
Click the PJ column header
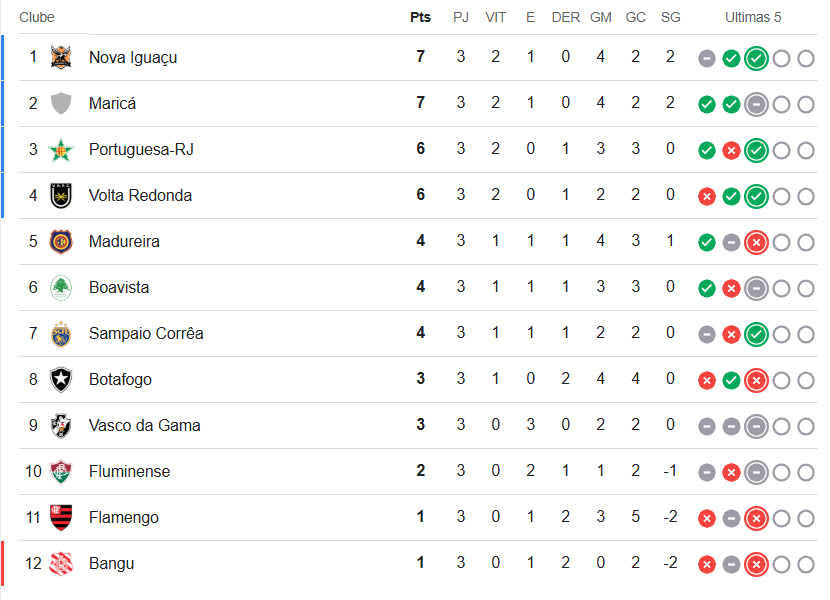point(461,17)
